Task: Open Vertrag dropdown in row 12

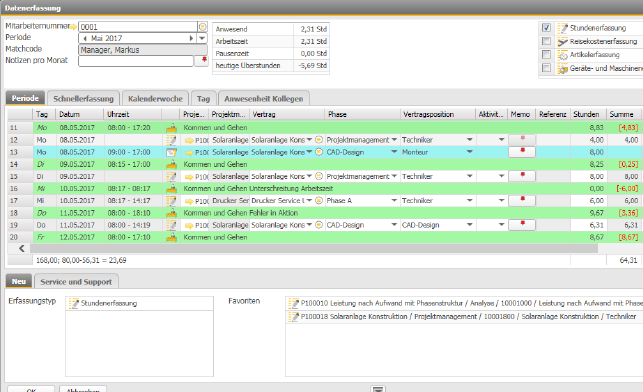Action: pos(309,140)
